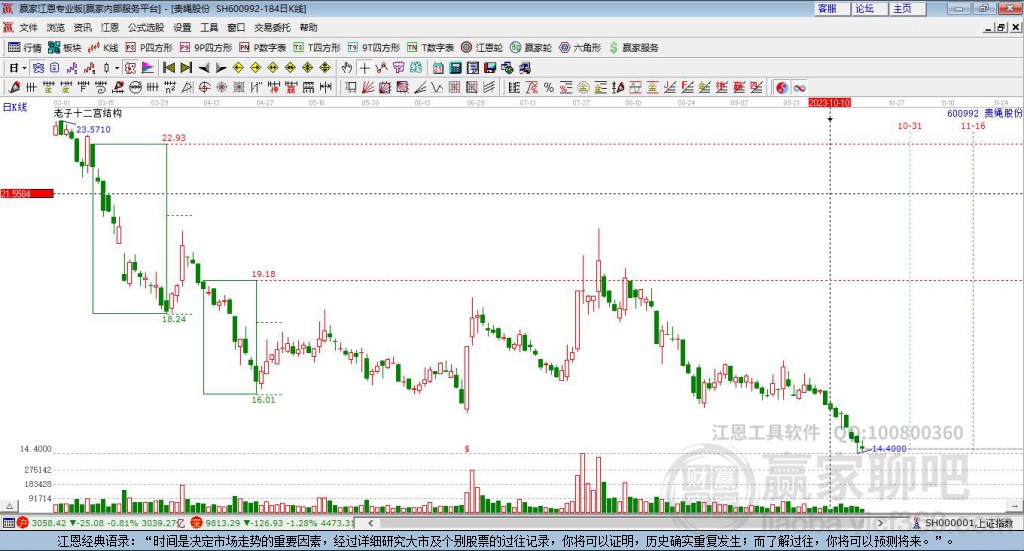Open the 资讯 menu
This screenshot has width=1024, height=551.
tap(82, 27)
